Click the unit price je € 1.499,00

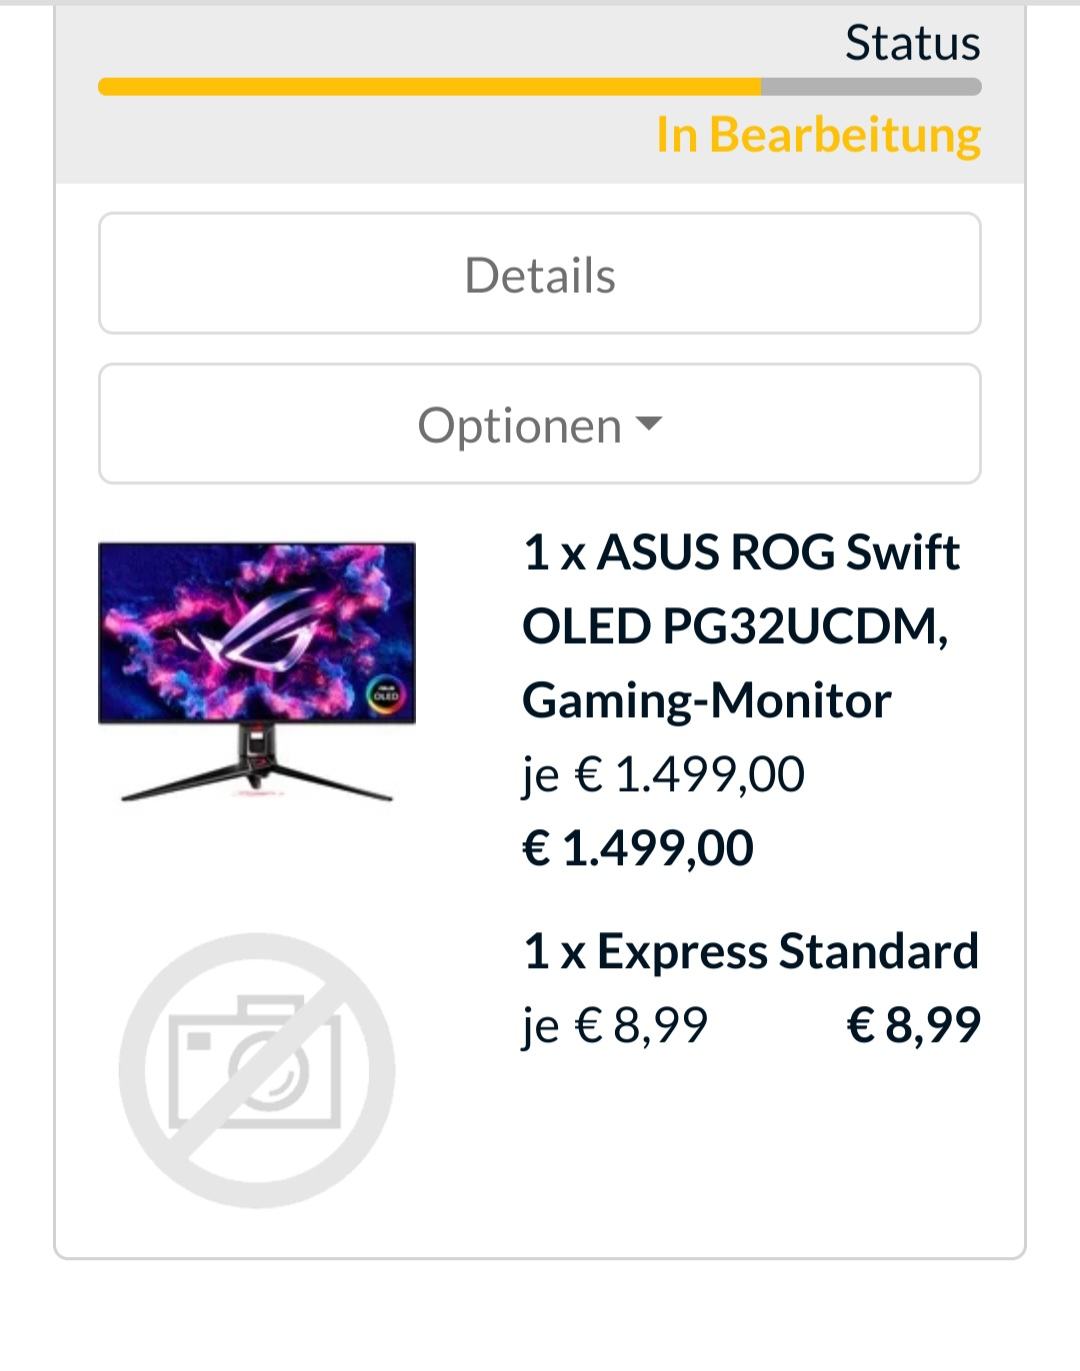click(663, 775)
